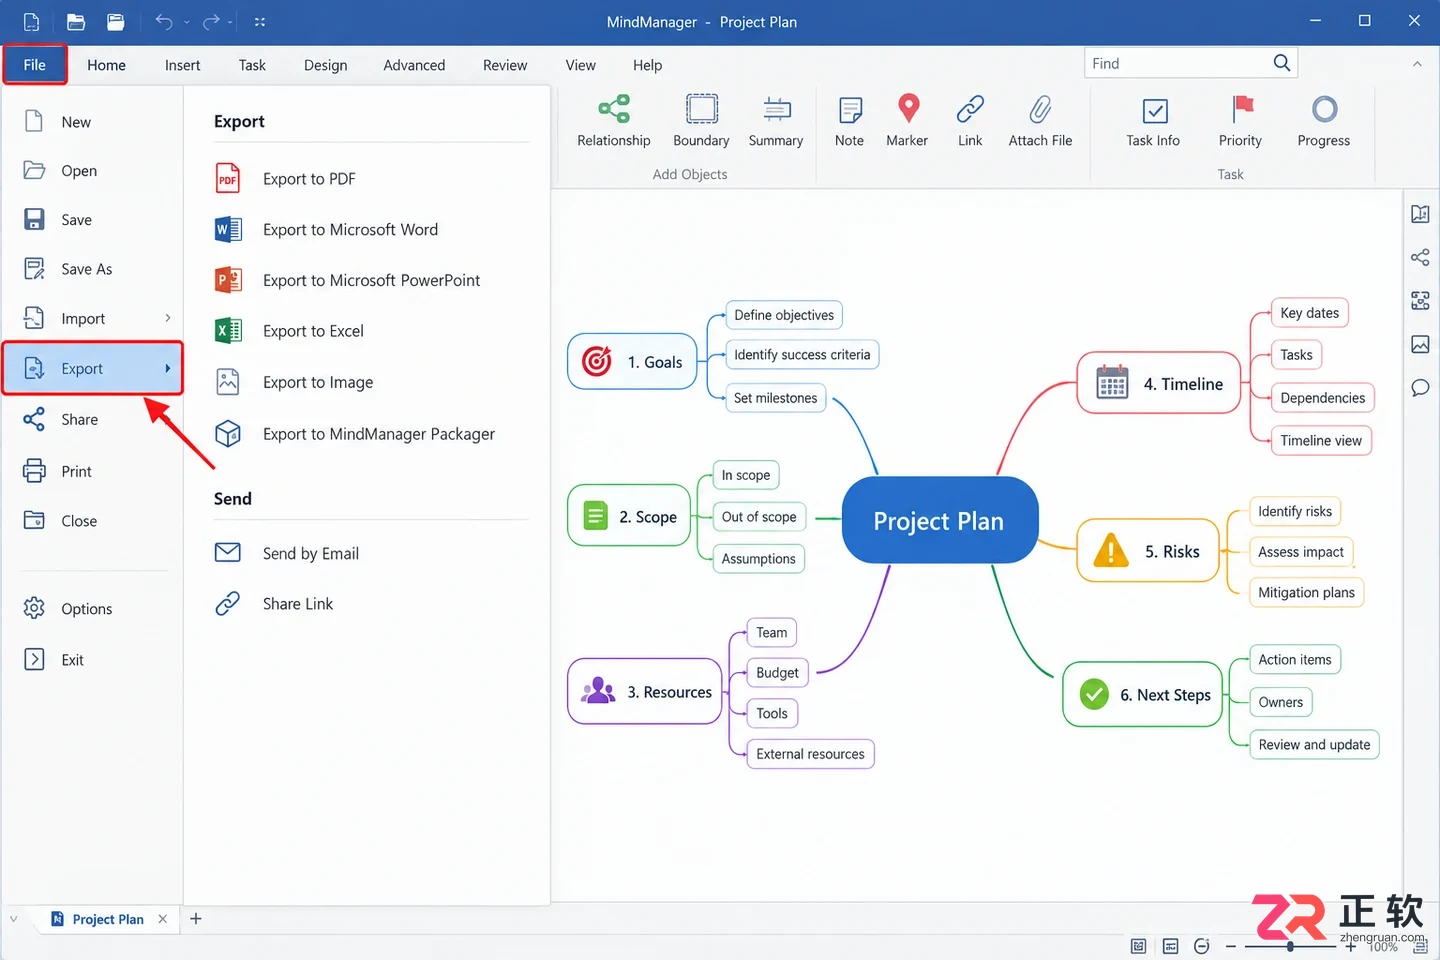Viewport: 1440px width, 960px height.
Task: Open the share panel icon in right sidebar
Action: click(1420, 257)
